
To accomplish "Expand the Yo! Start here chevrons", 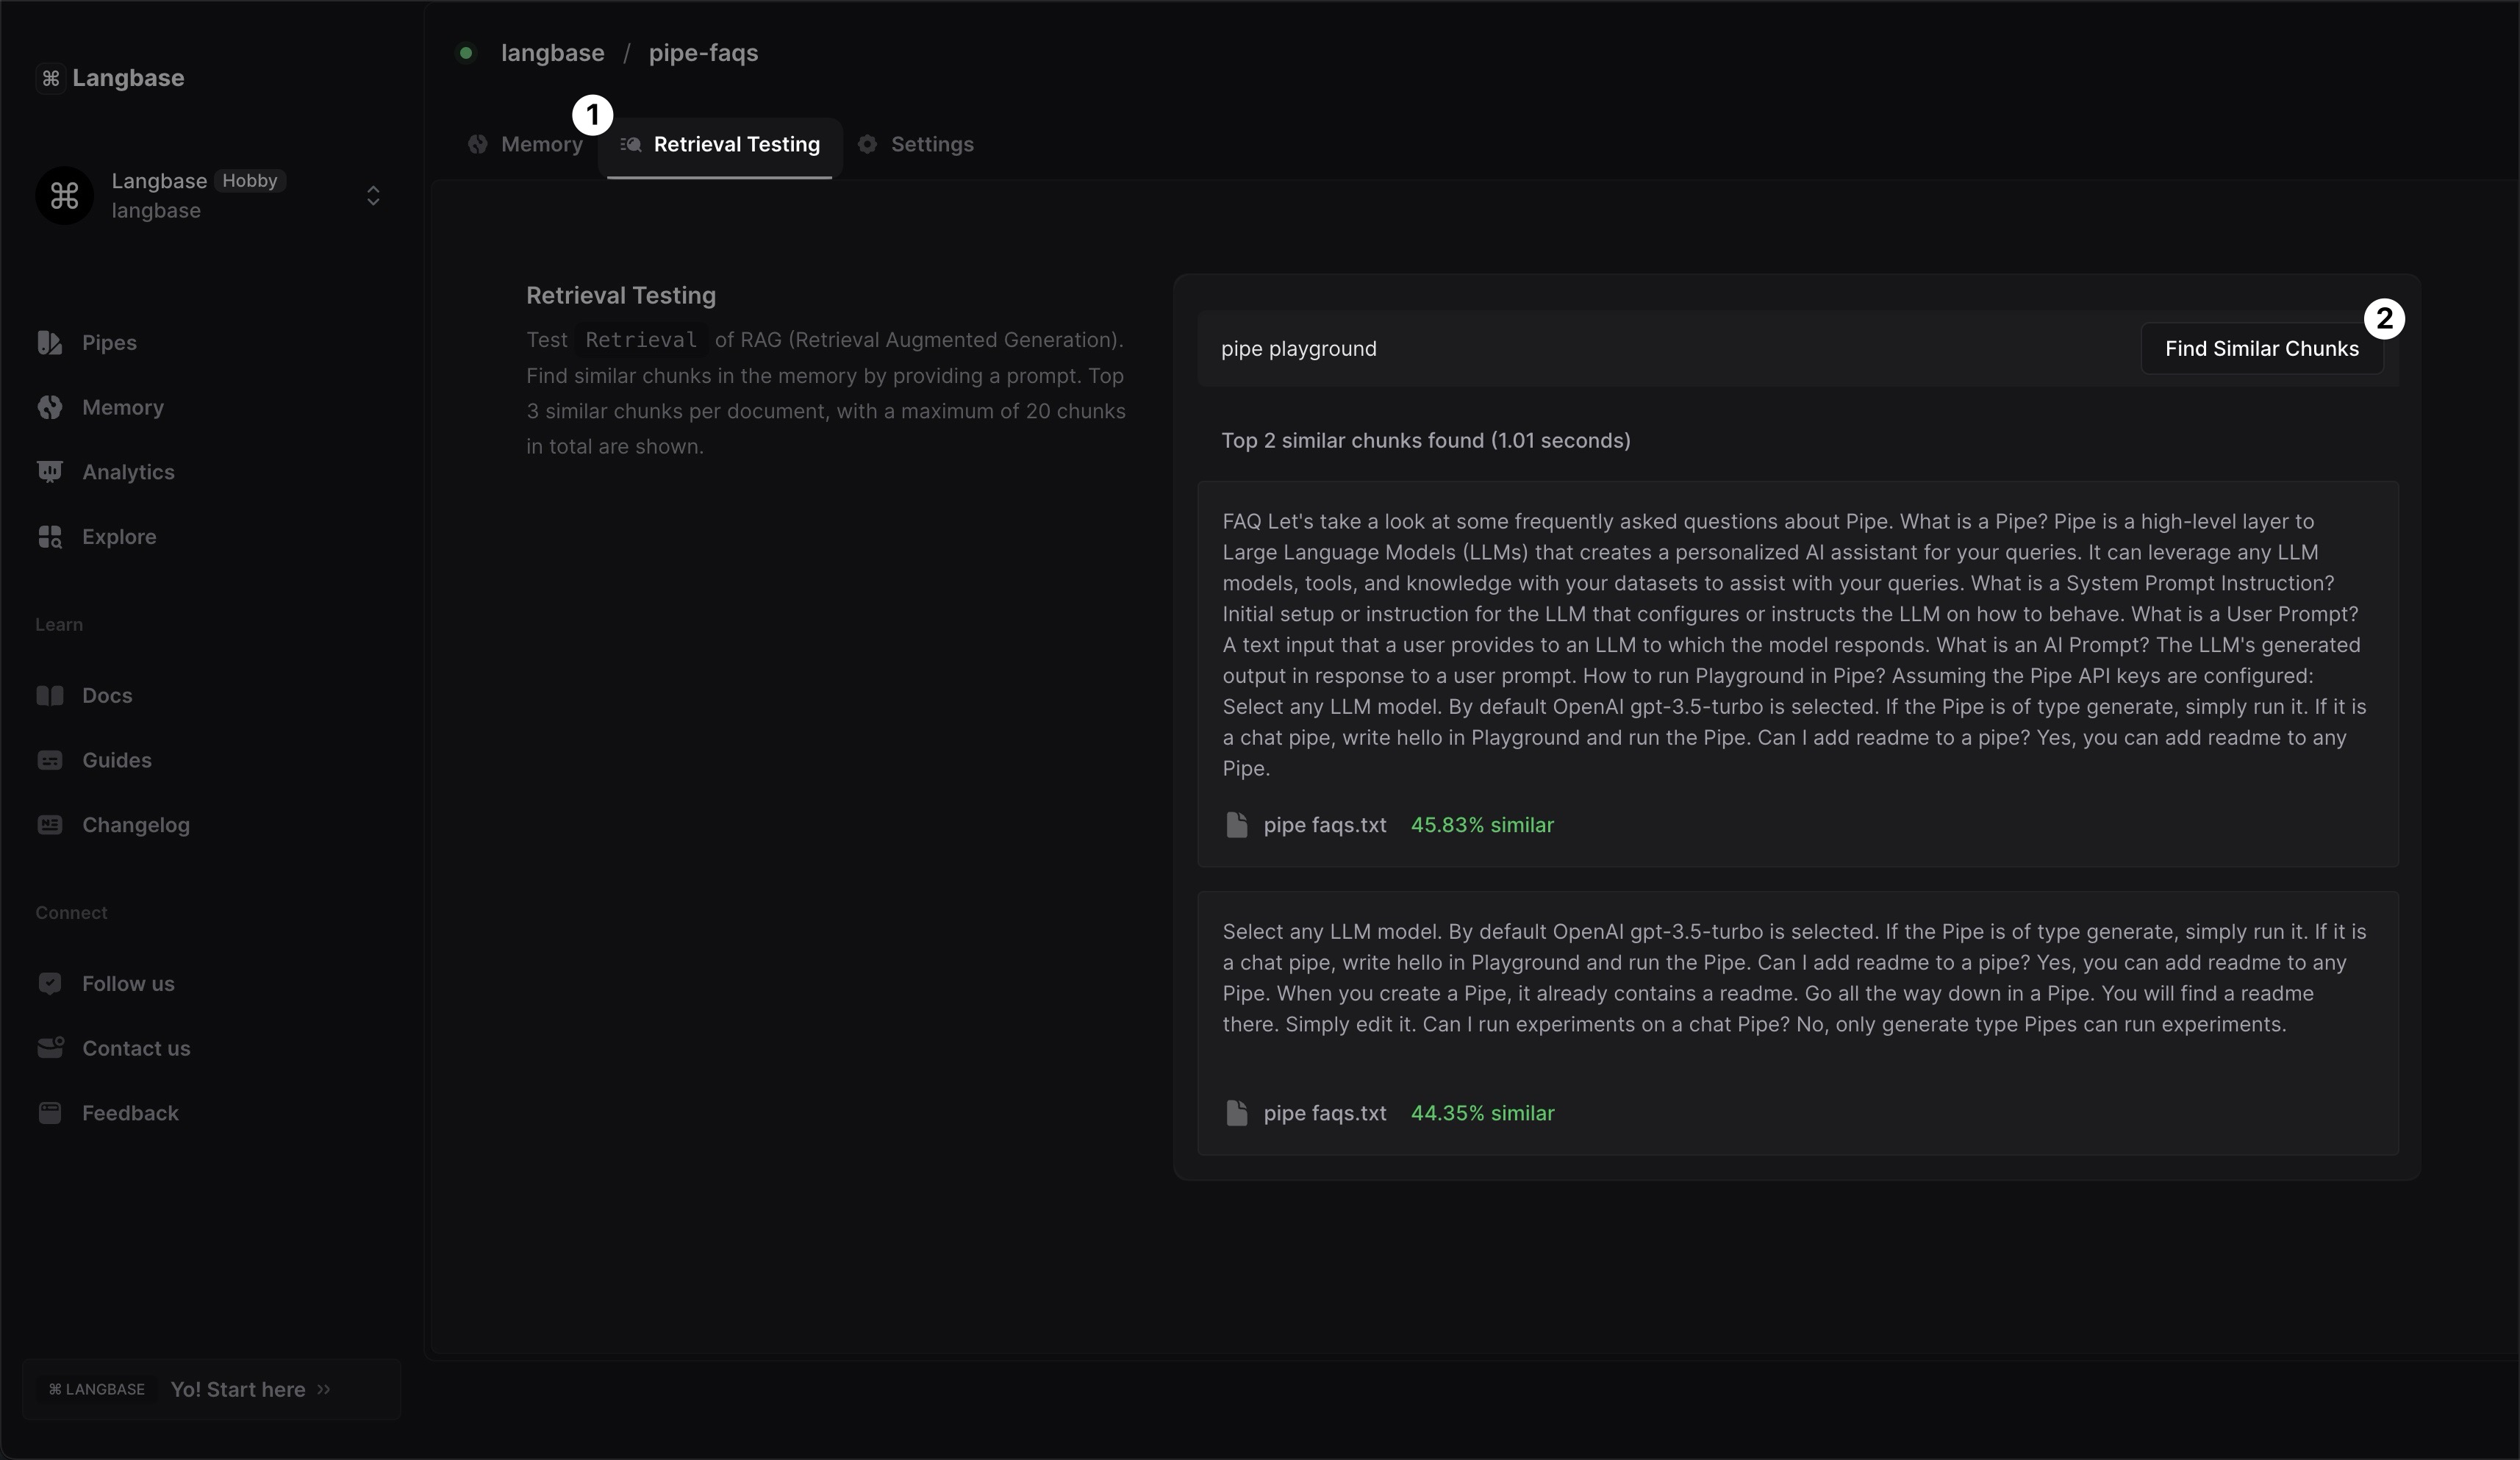I will 324,1389.
